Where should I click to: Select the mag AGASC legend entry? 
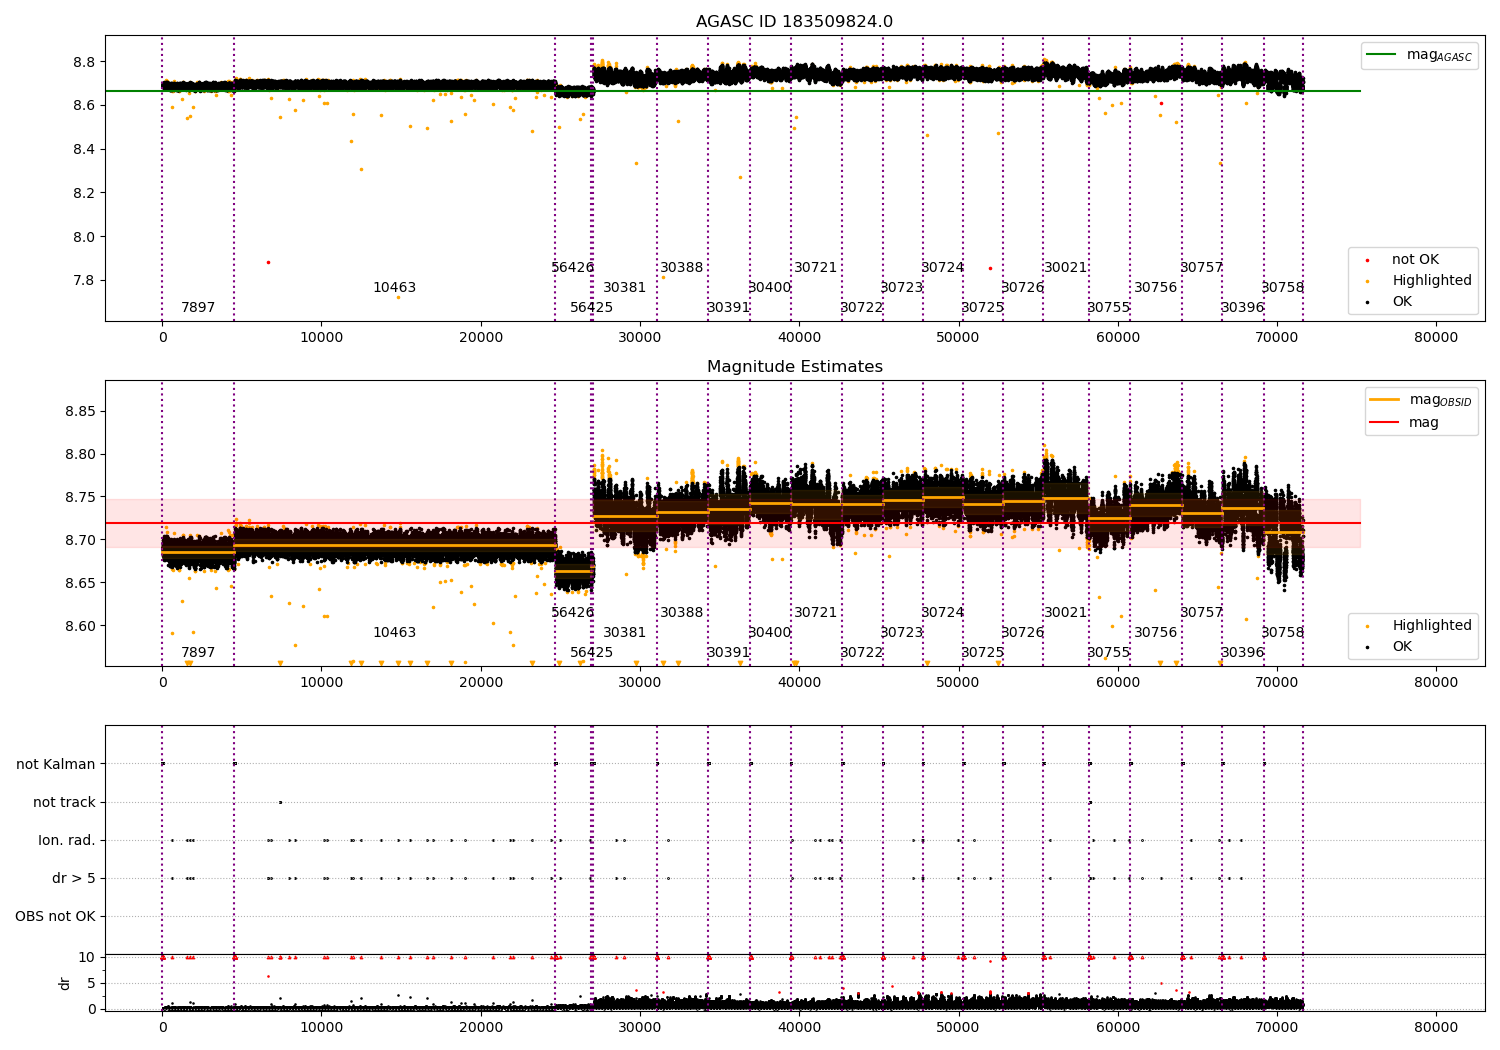[x=1419, y=55]
